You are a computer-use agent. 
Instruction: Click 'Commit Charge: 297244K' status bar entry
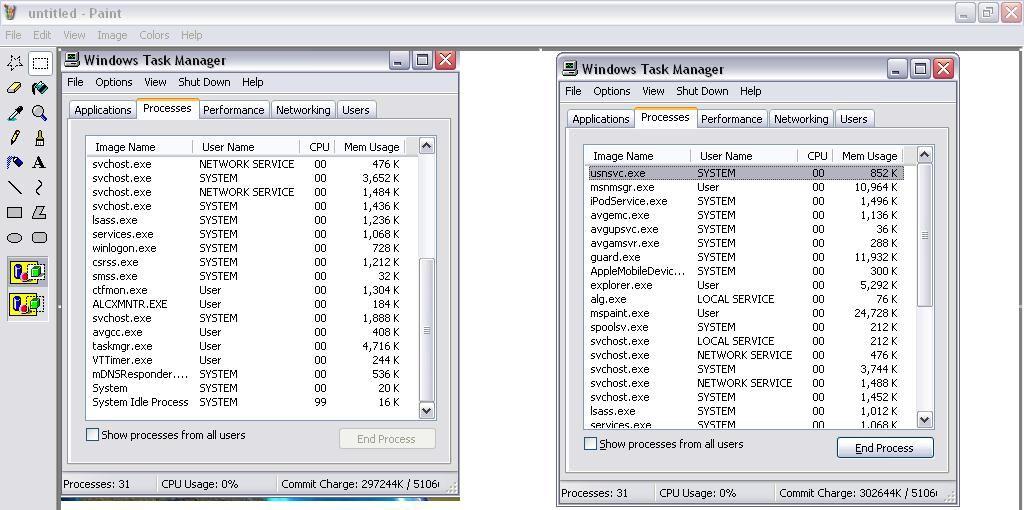click(360, 485)
